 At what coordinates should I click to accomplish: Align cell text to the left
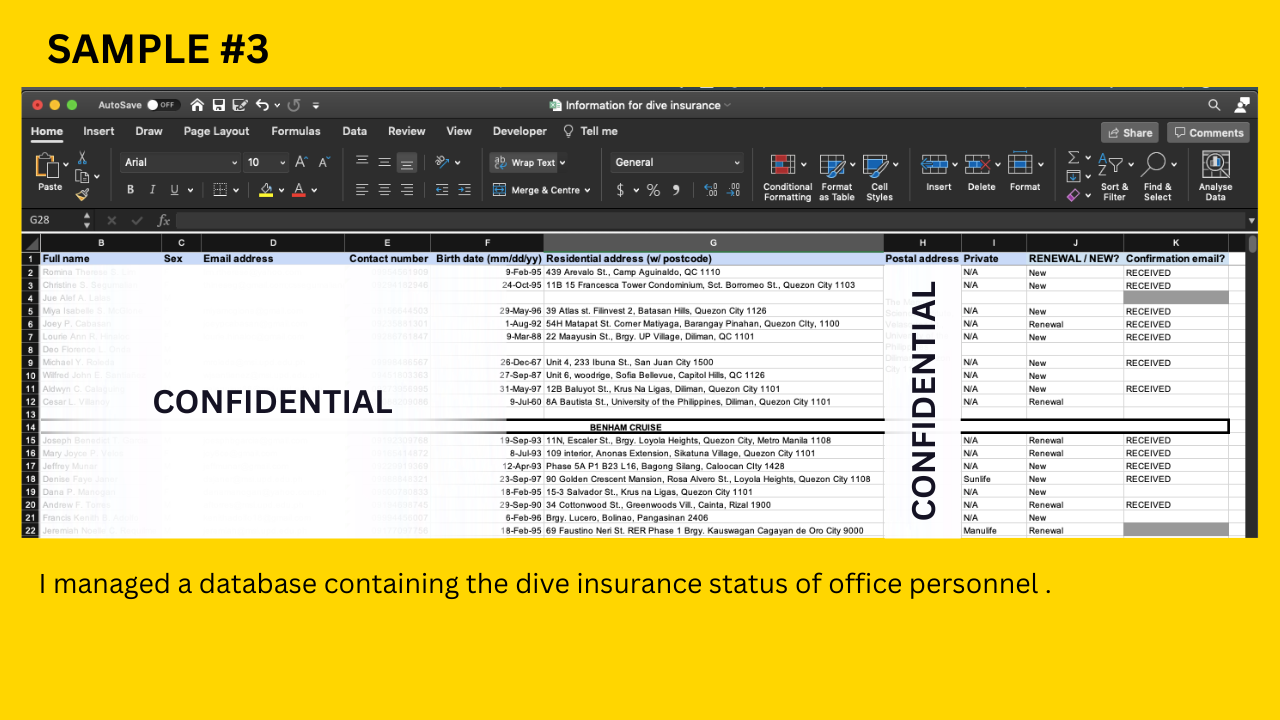pos(362,190)
